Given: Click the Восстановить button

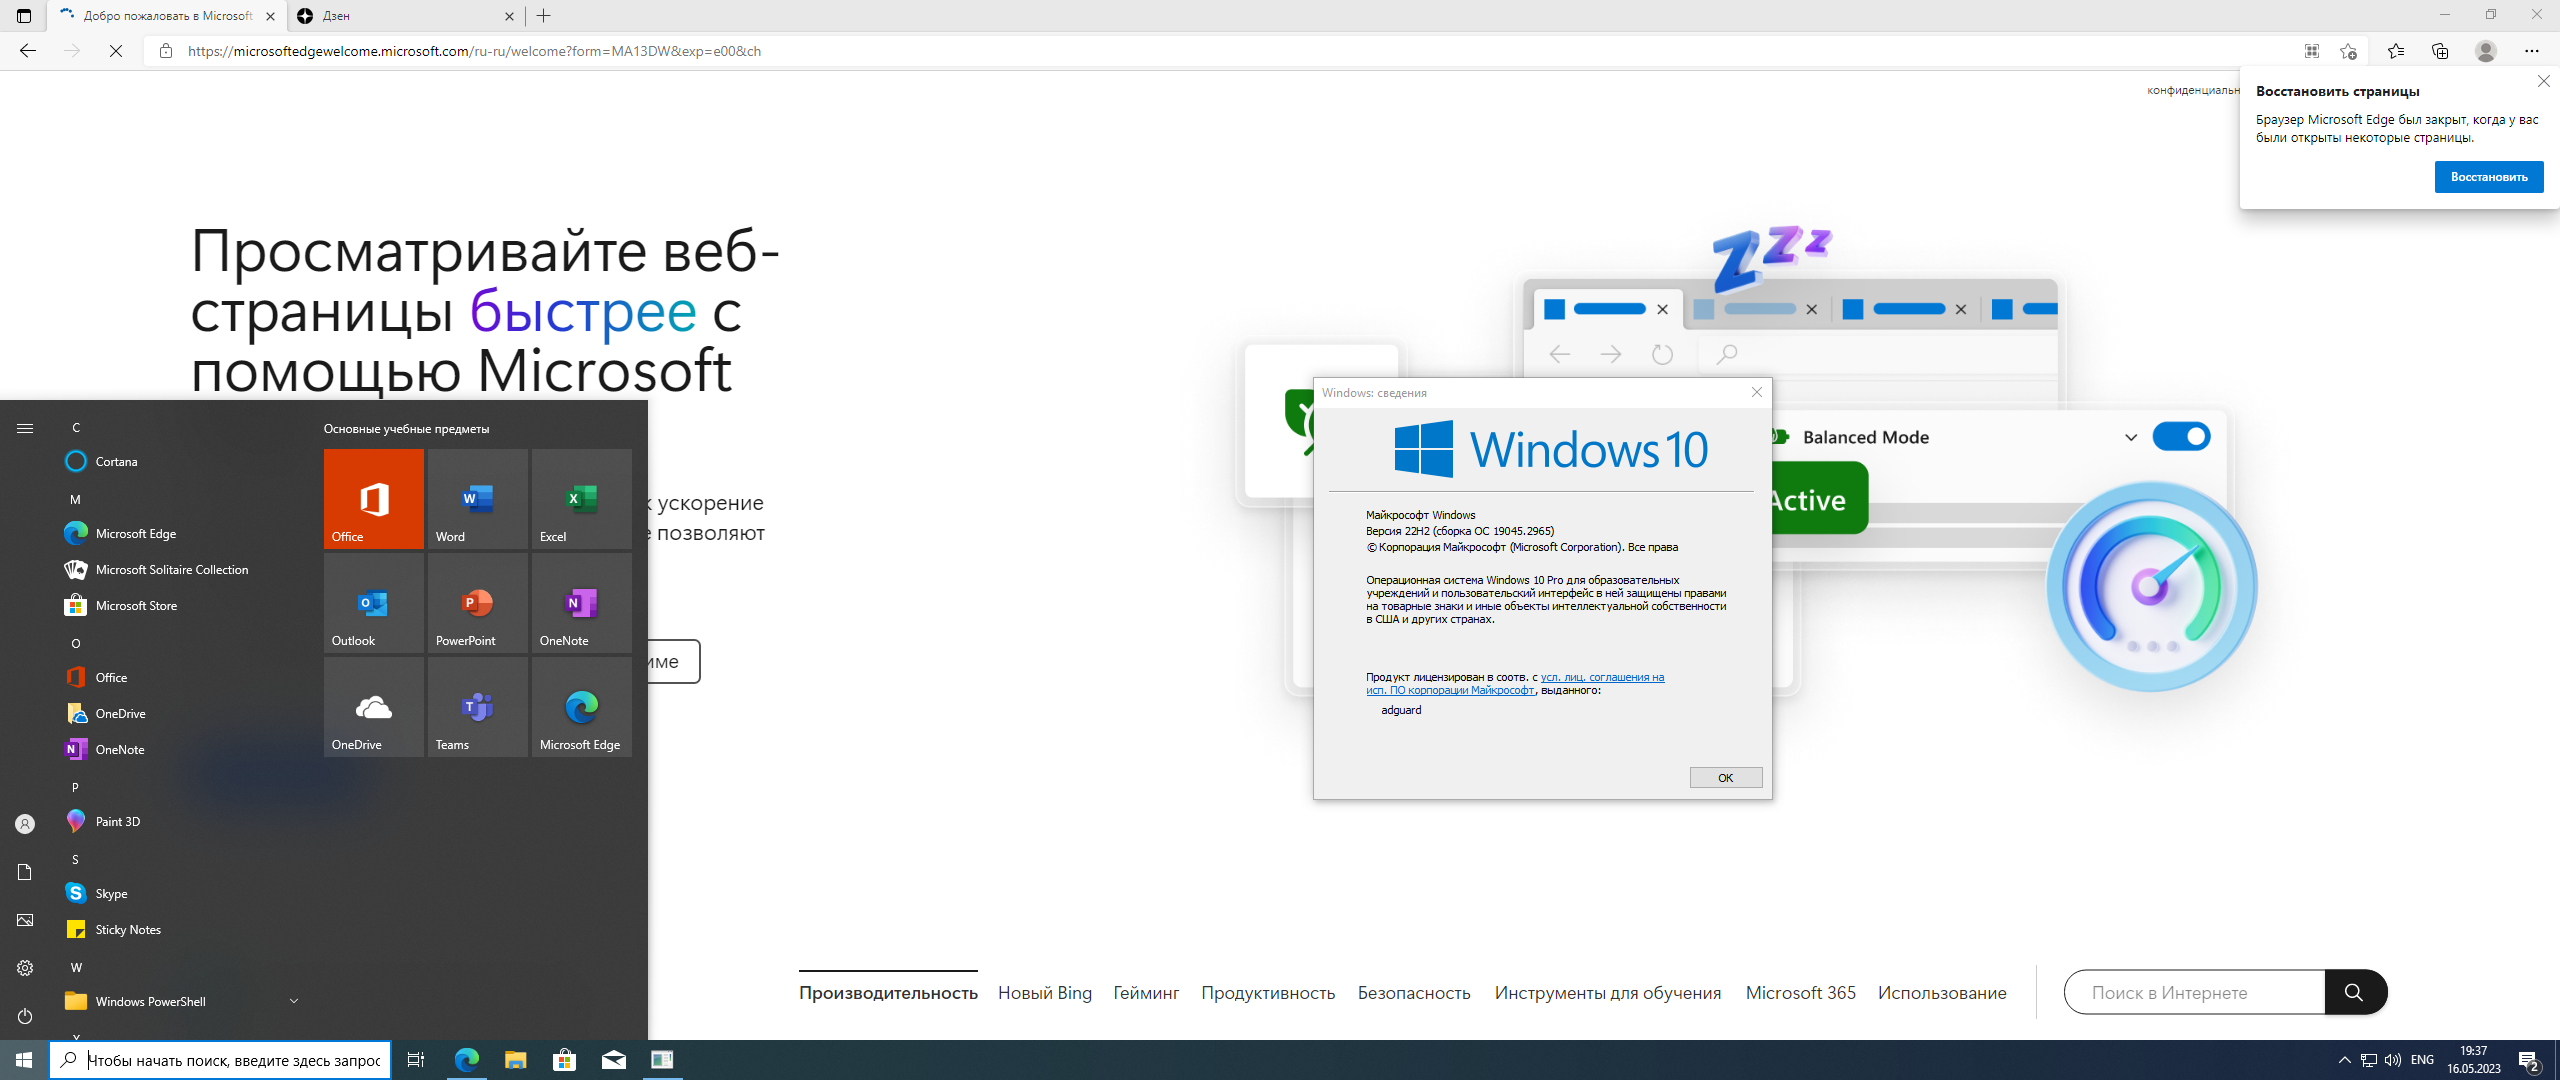Looking at the screenshot, I should [2488, 177].
